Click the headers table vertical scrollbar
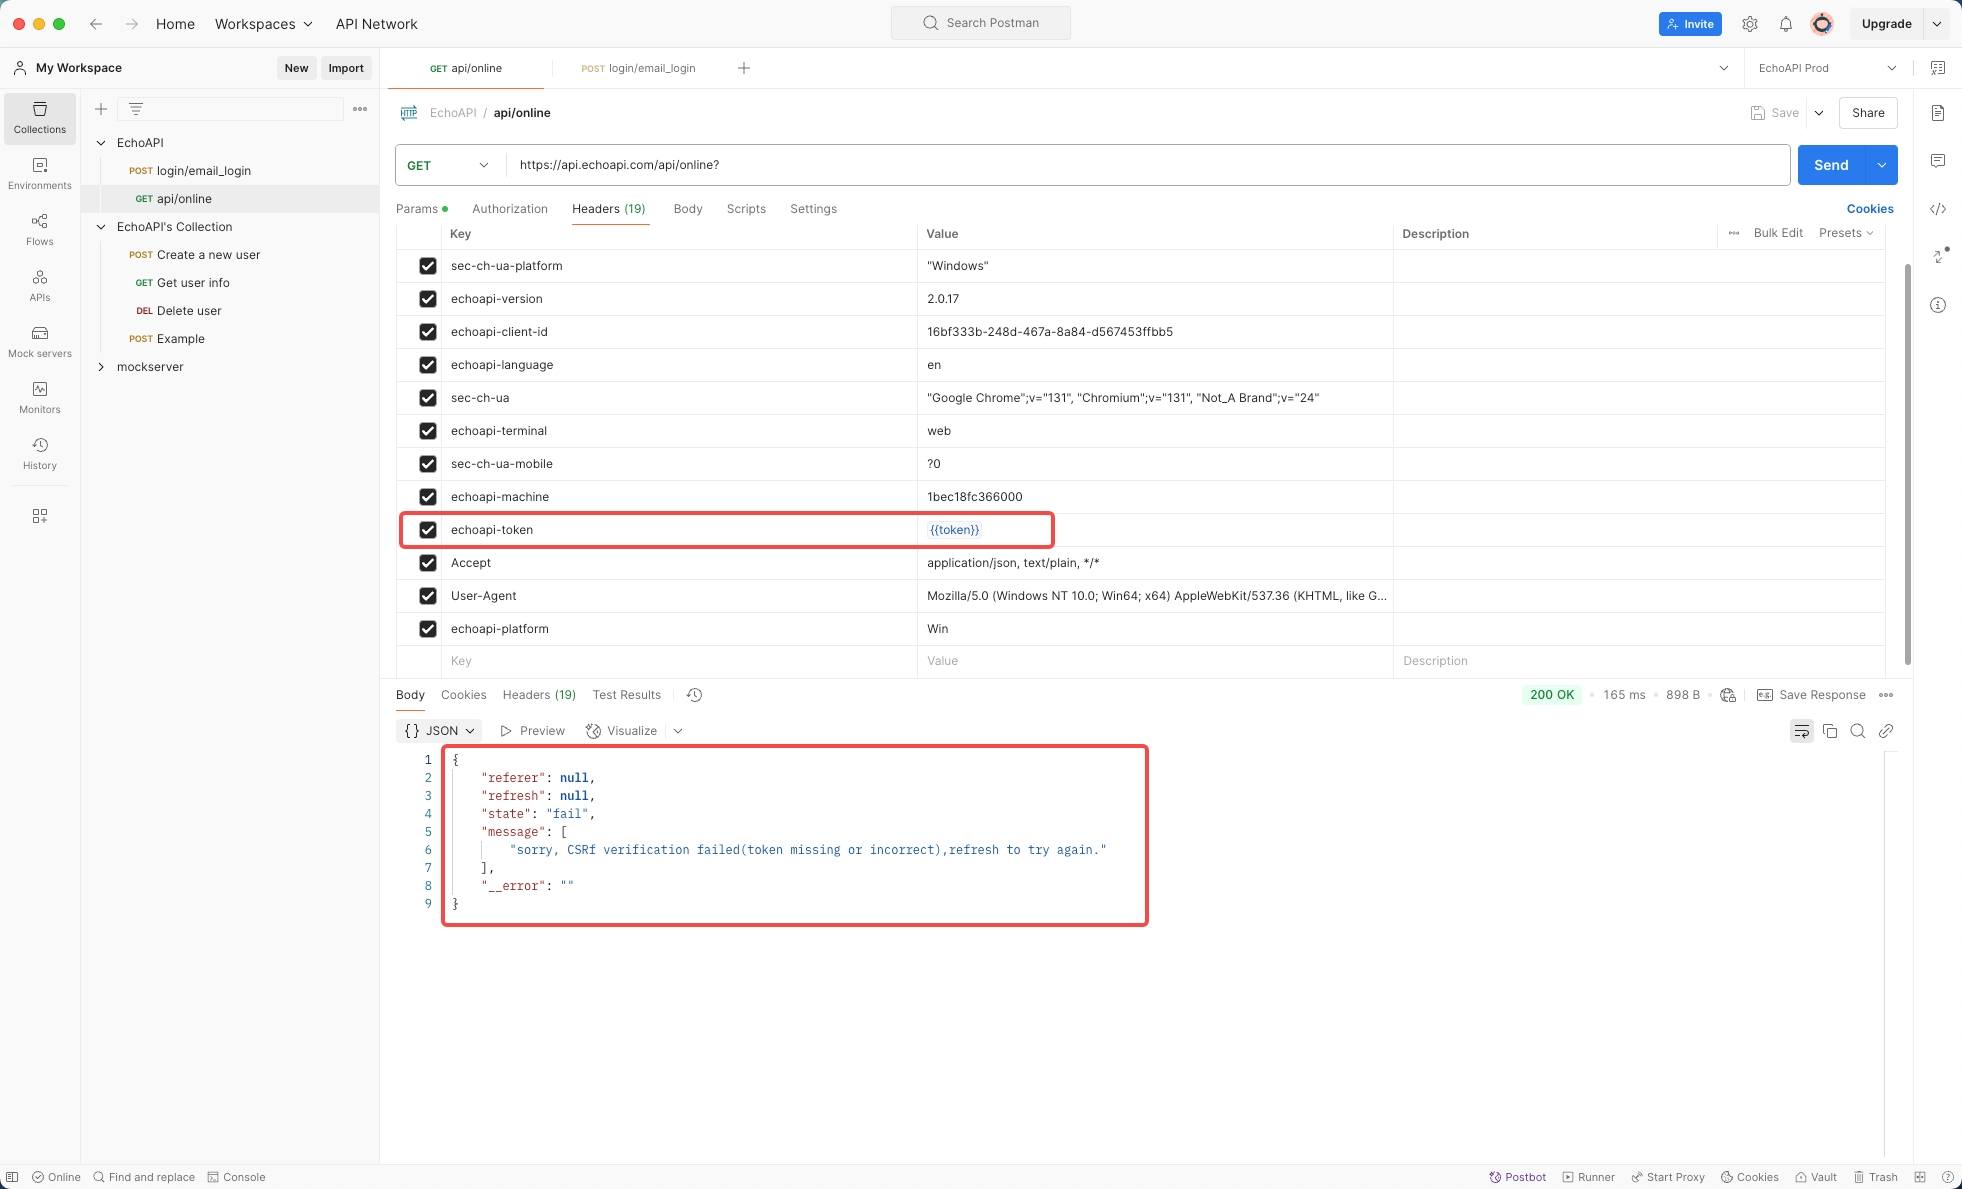Screen dimensions: 1962x1189 (x=1907, y=464)
